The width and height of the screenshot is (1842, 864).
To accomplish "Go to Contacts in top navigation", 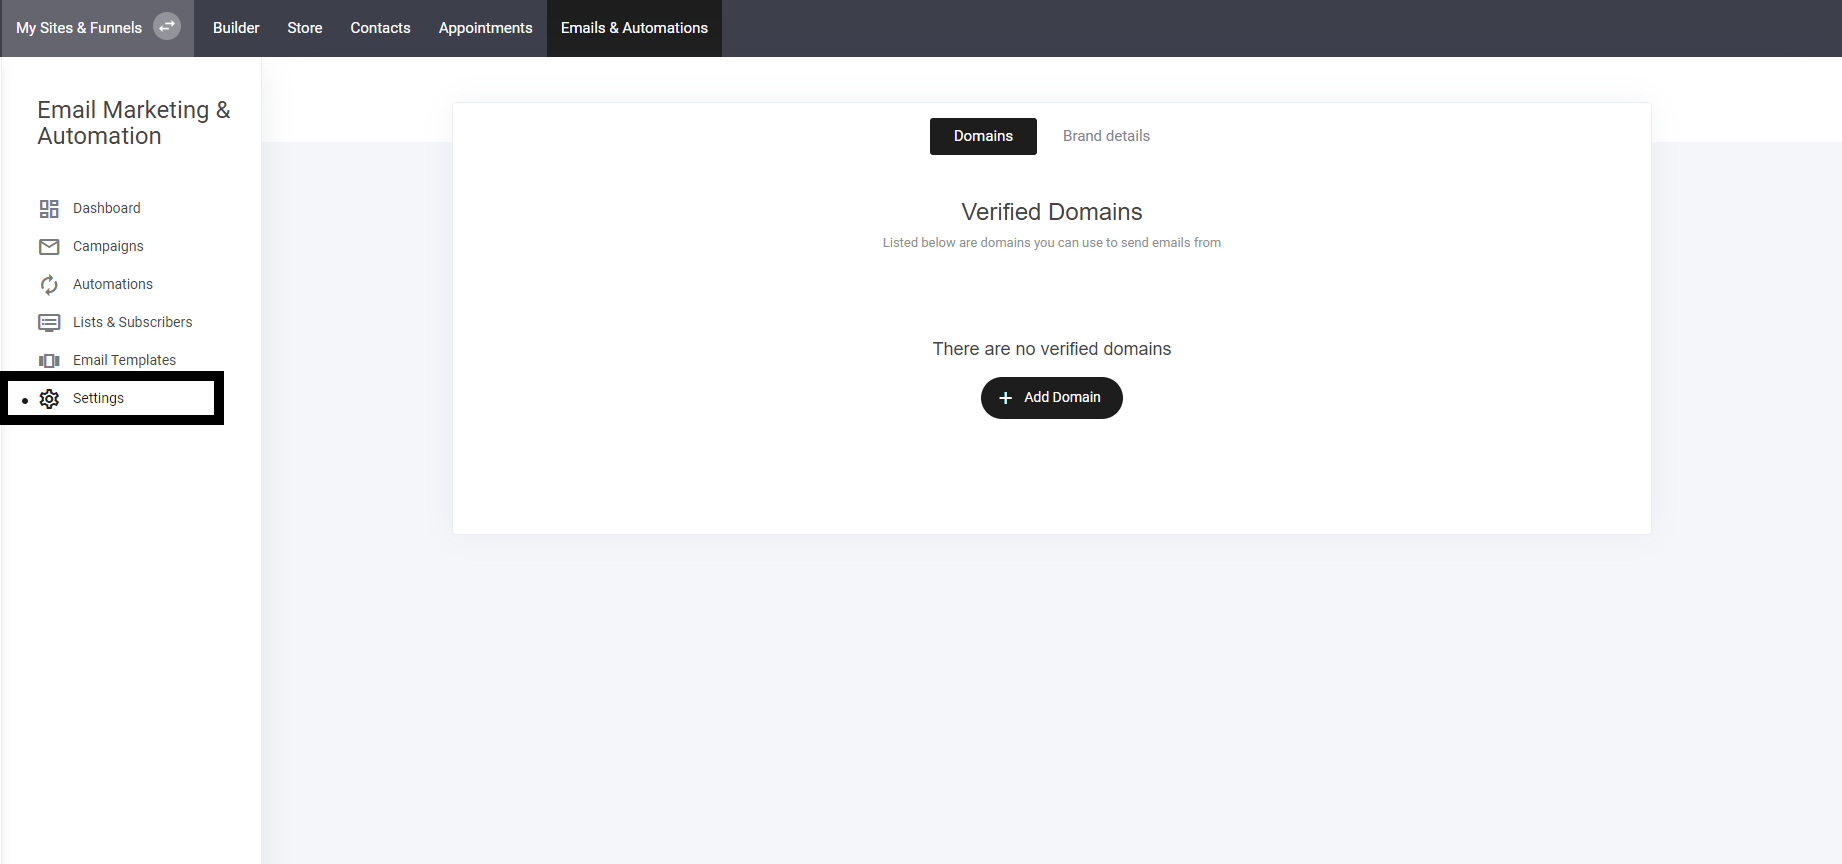I will coord(380,28).
